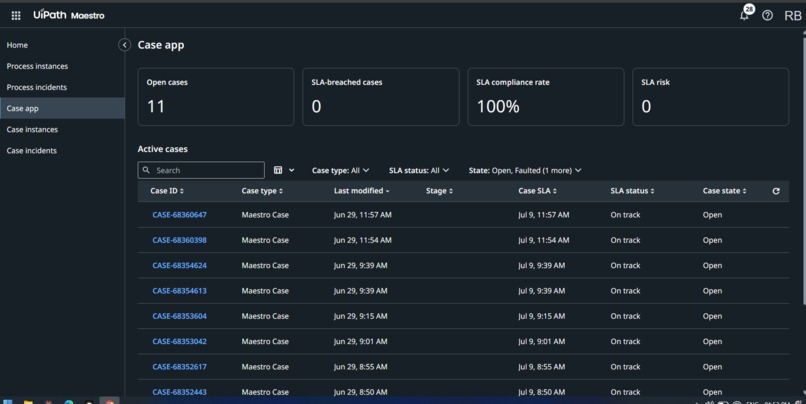806x404 pixels.
Task: Open case CASE-68352617
Action: pyautogui.click(x=179, y=366)
